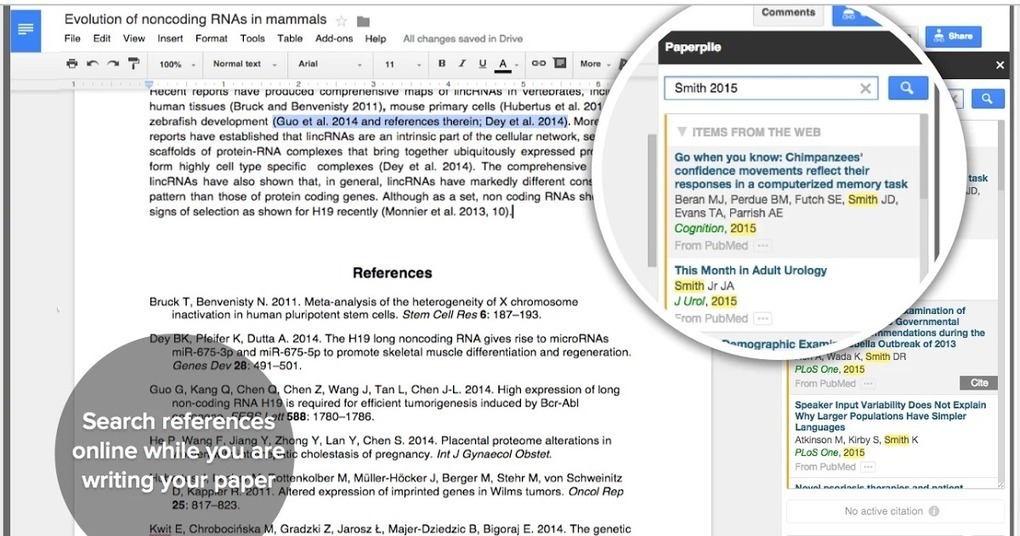This screenshot has height=536, width=1020.
Task: Open the Add-ons menu
Action: [x=334, y=38]
